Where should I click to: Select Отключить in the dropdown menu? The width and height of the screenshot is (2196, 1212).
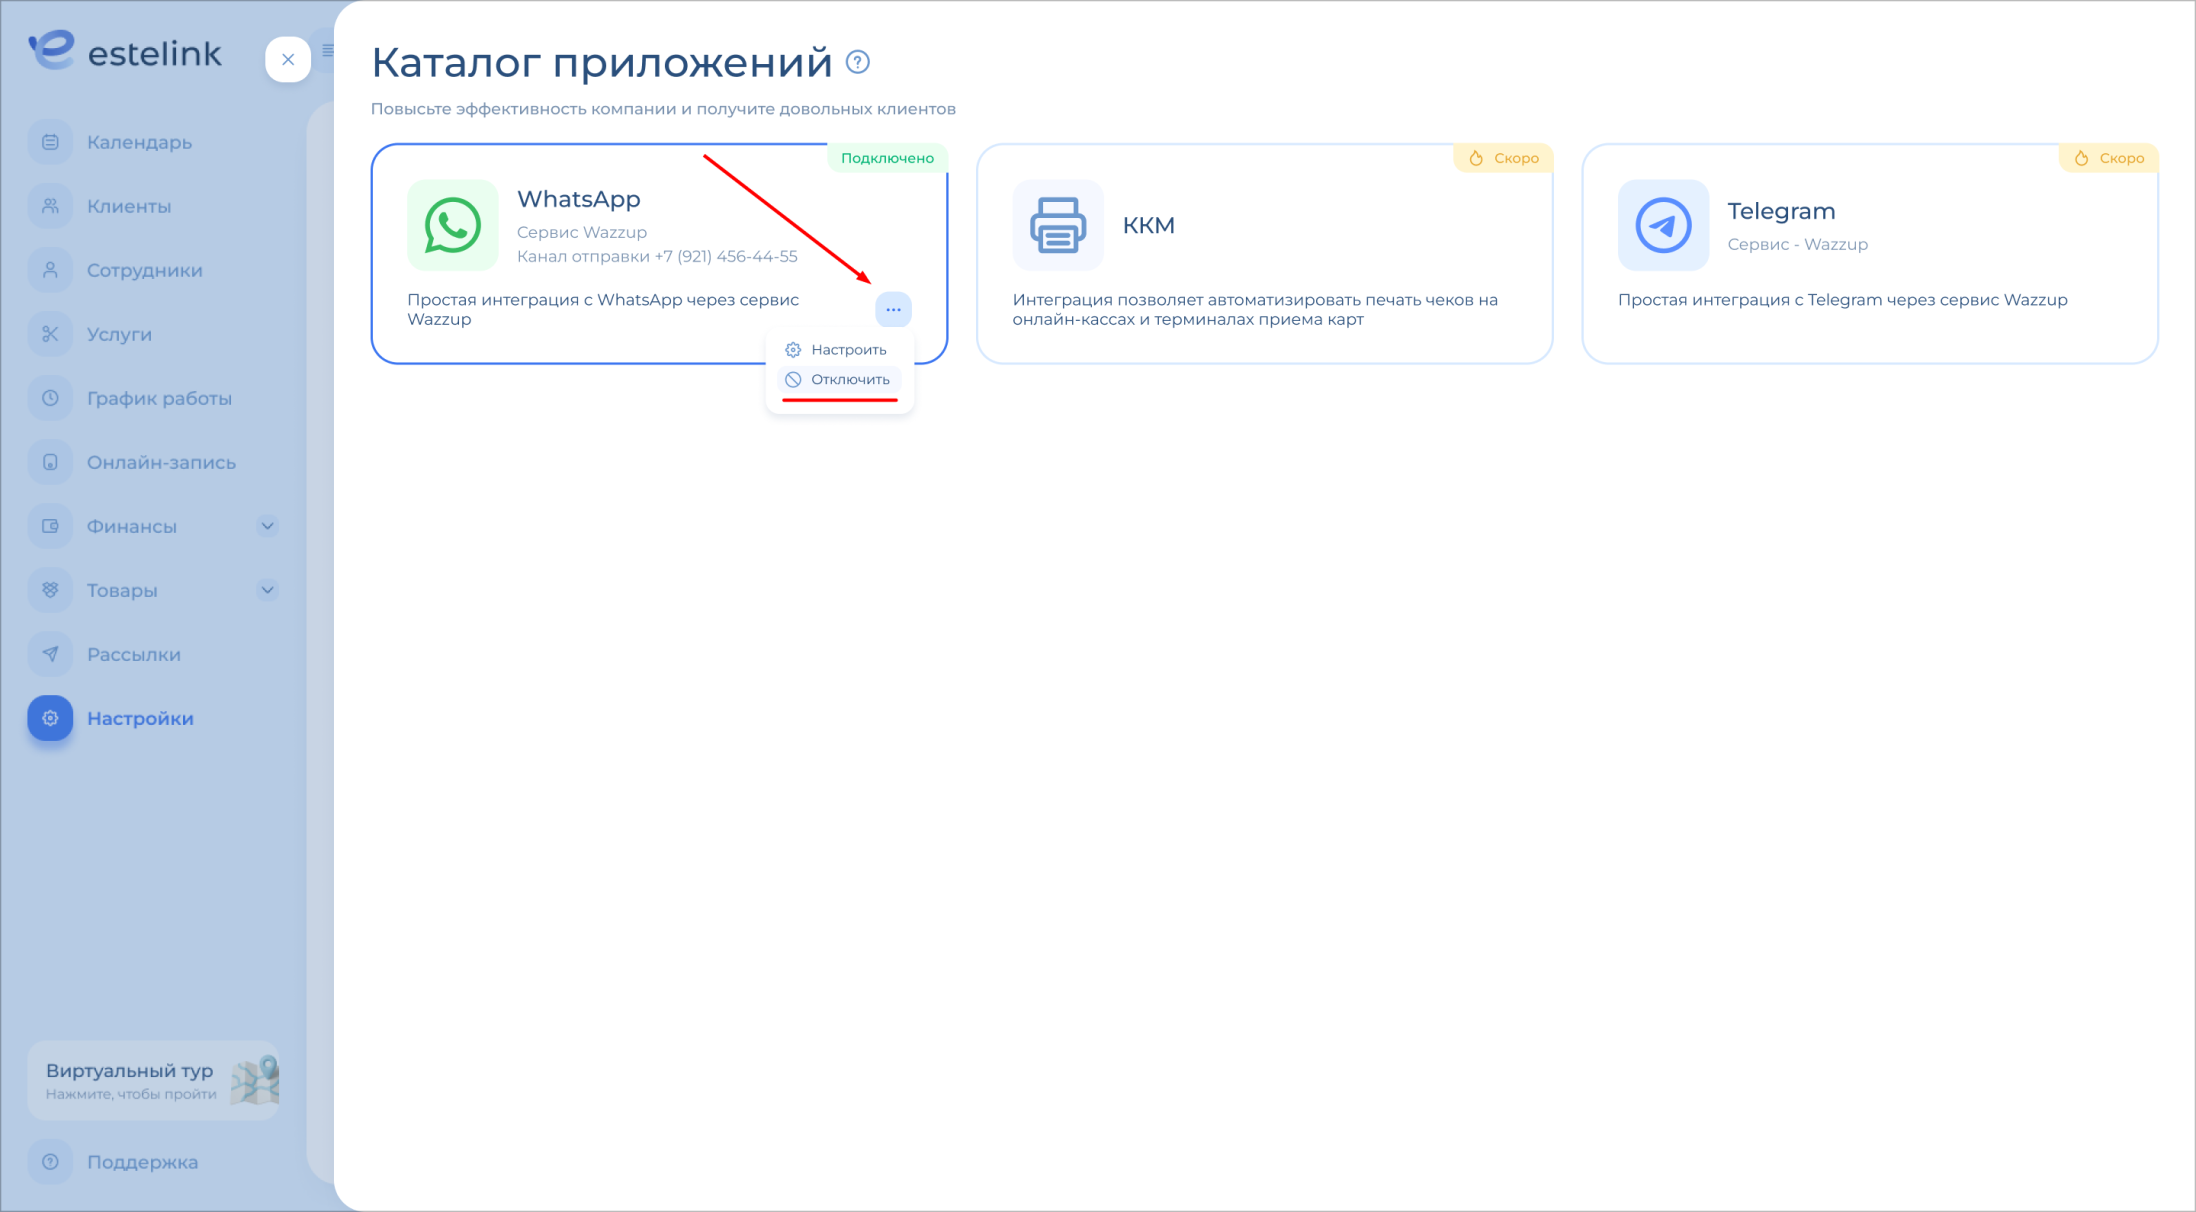click(x=838, y=380)
